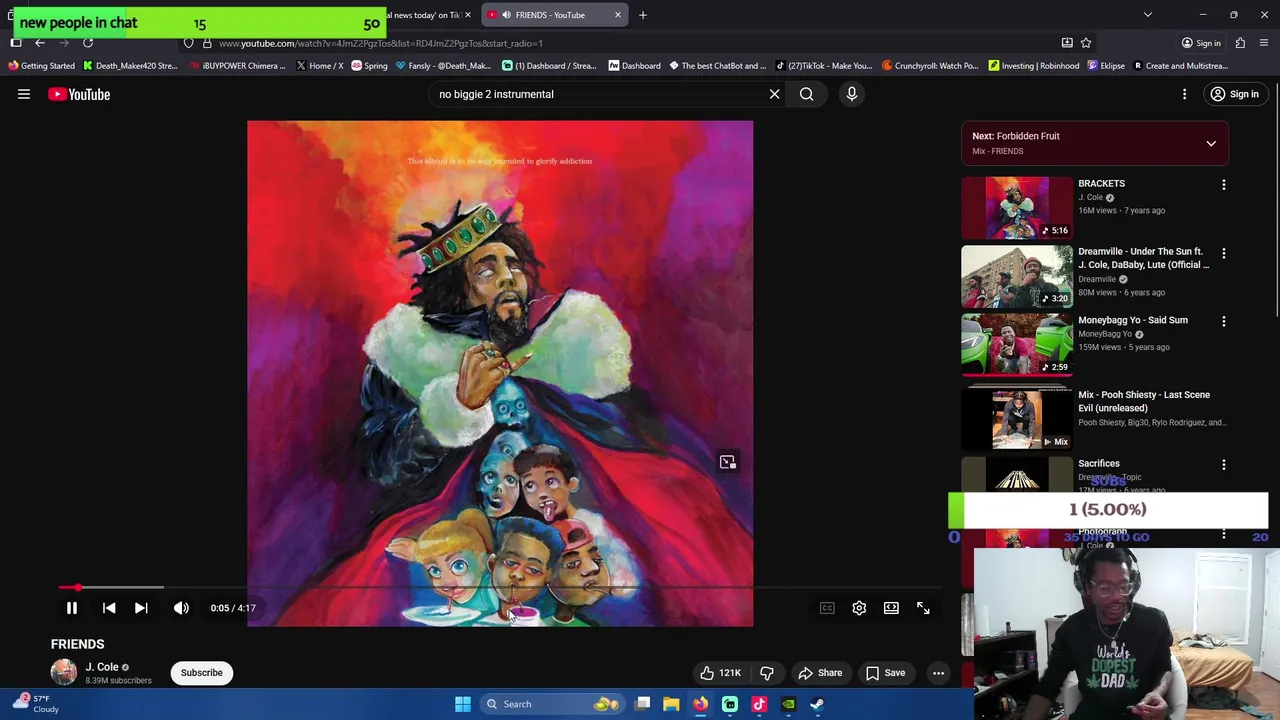Open the Spring bookmark
The width and height of the screenshot is (1280, 720).
click(x=369, y=66)
